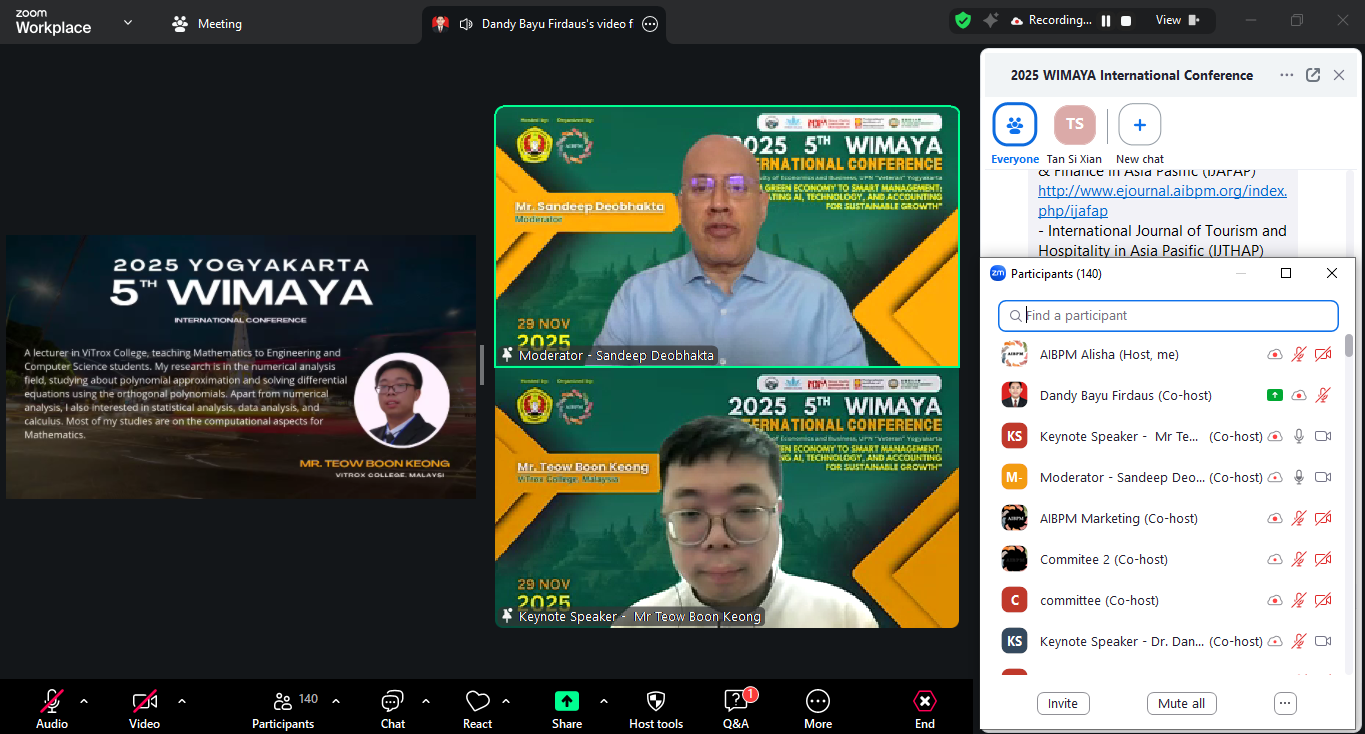The width and height of the screenshot is (1365, 734).
Task: Start a New chat with plus icon
Action: [1139, 125]
